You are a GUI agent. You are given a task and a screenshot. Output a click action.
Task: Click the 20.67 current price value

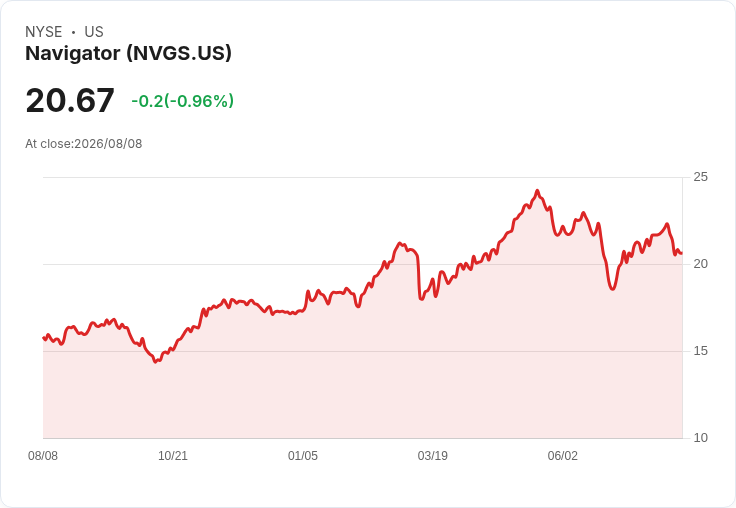click(70, 100)
